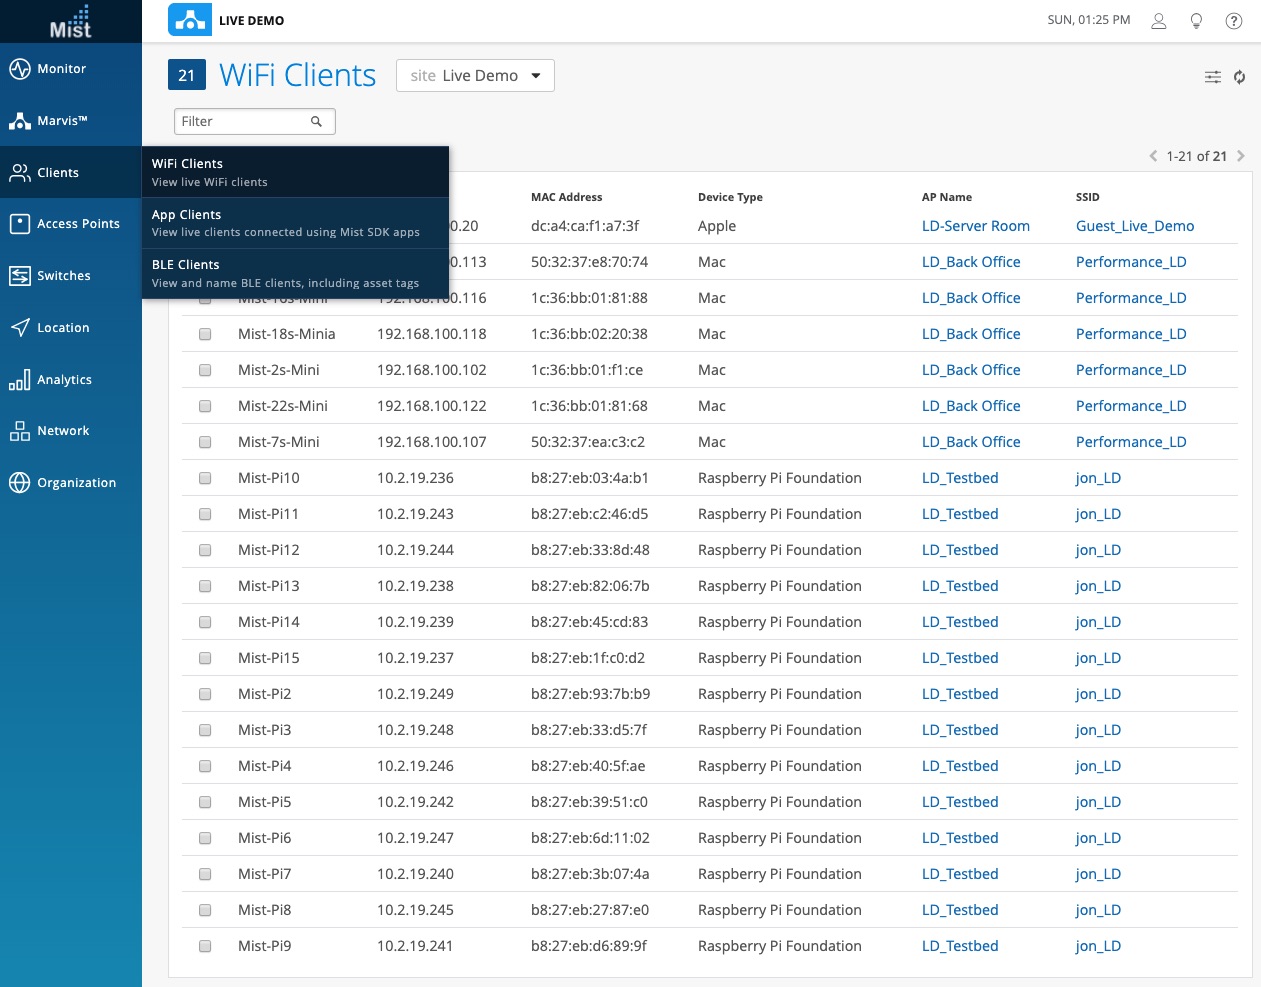Click the refresh icon at top right
This screenshot has width=1261, height=987.
tap(1239, 77)
